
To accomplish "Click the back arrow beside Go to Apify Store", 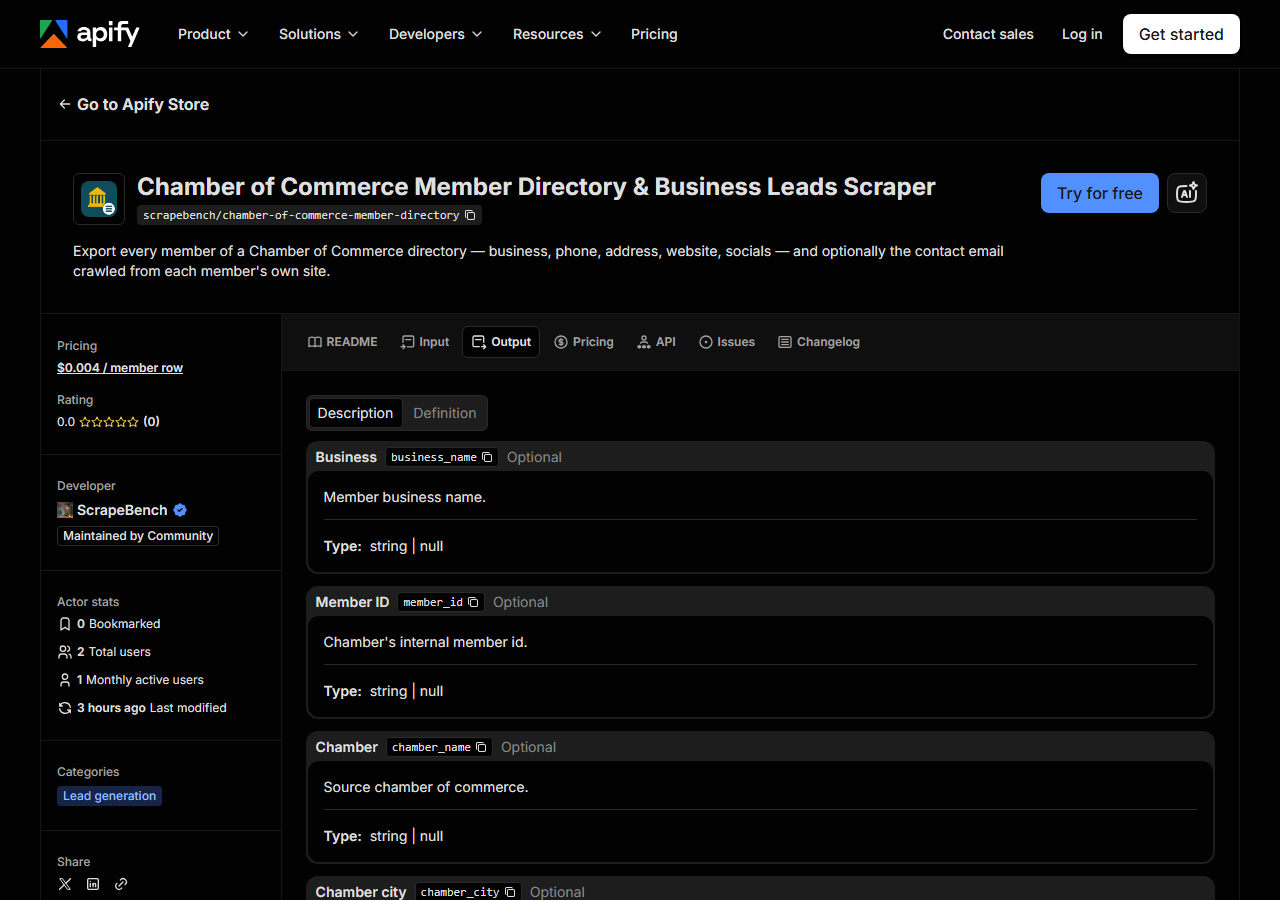I will [65, 104].
